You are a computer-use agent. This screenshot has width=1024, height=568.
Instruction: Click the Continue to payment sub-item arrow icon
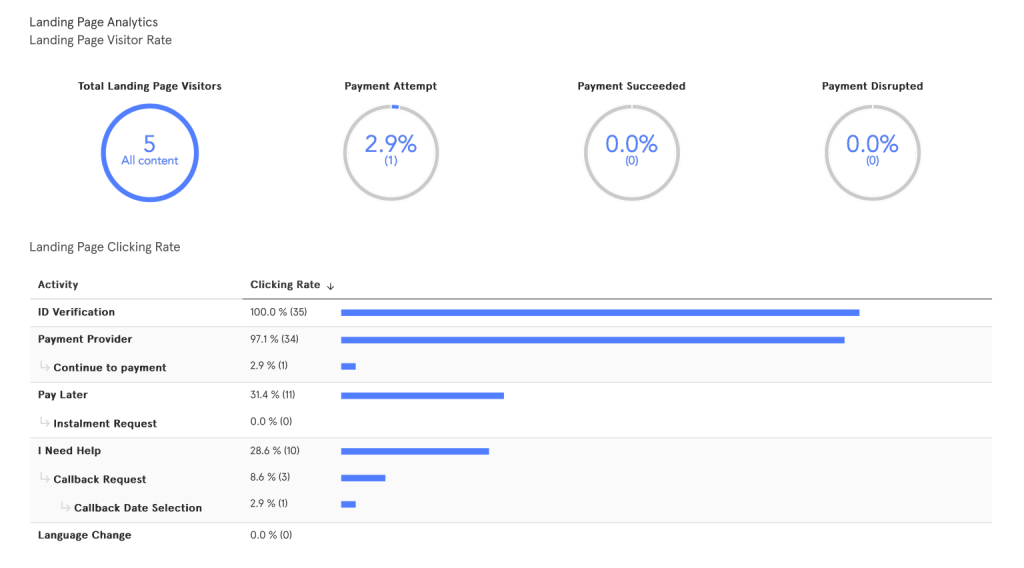point(44,366)
